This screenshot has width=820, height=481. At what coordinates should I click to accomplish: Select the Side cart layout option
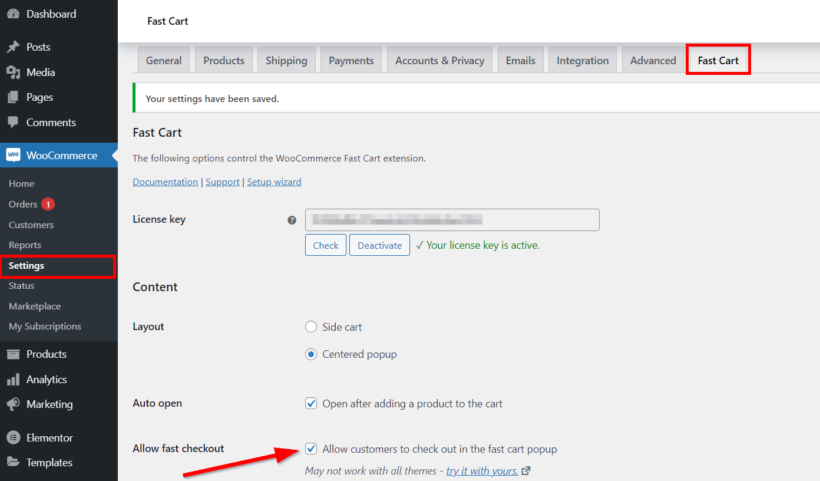click(311, 327)
